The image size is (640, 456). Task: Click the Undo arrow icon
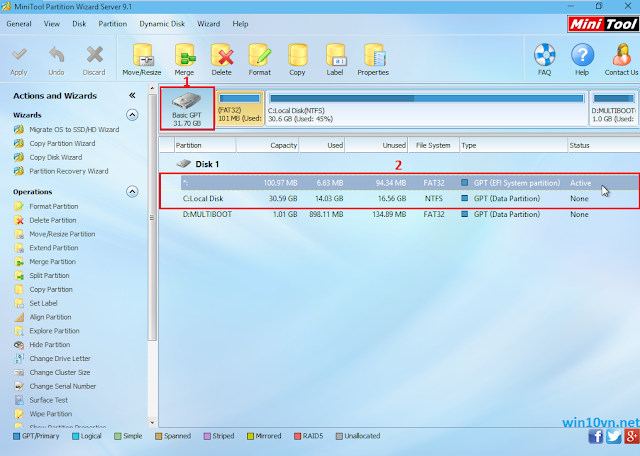(x=56, y=55)
